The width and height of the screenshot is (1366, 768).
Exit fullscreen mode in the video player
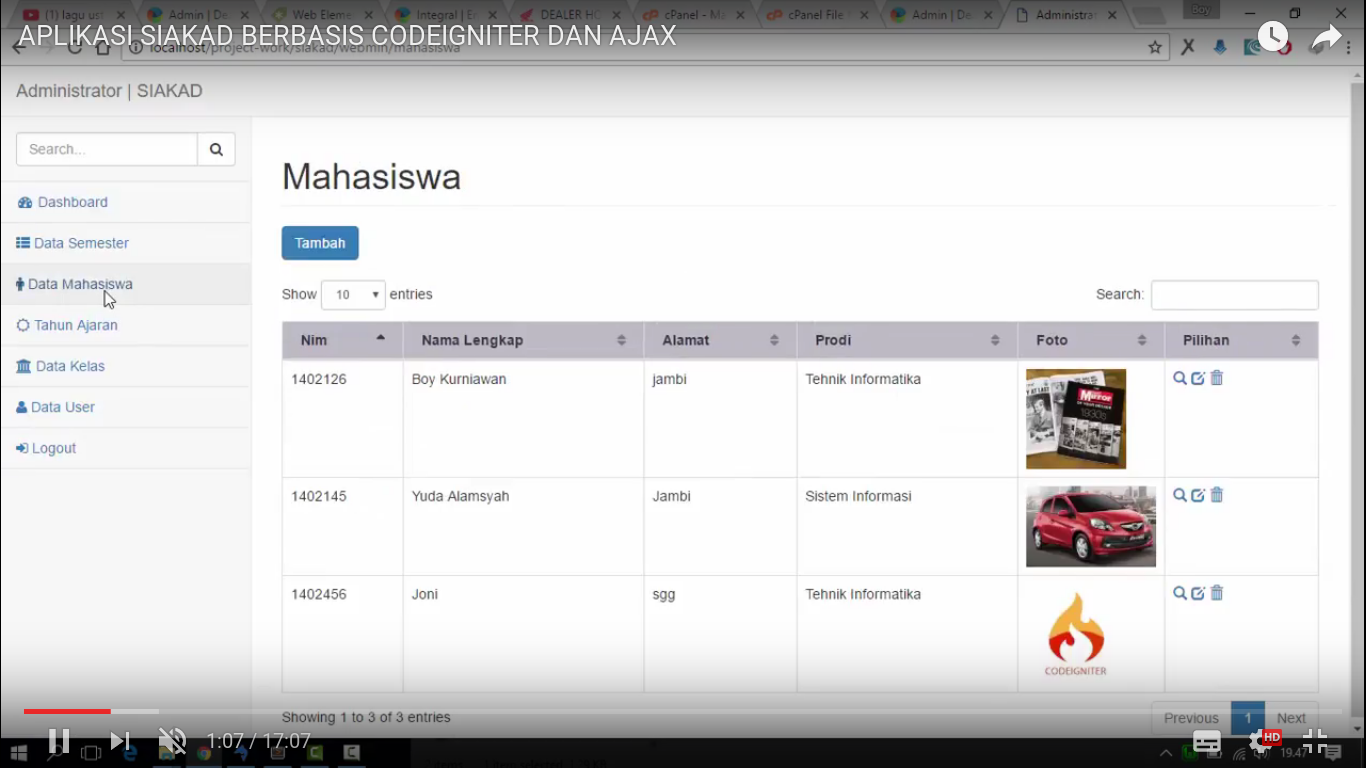click(1315, 741)
